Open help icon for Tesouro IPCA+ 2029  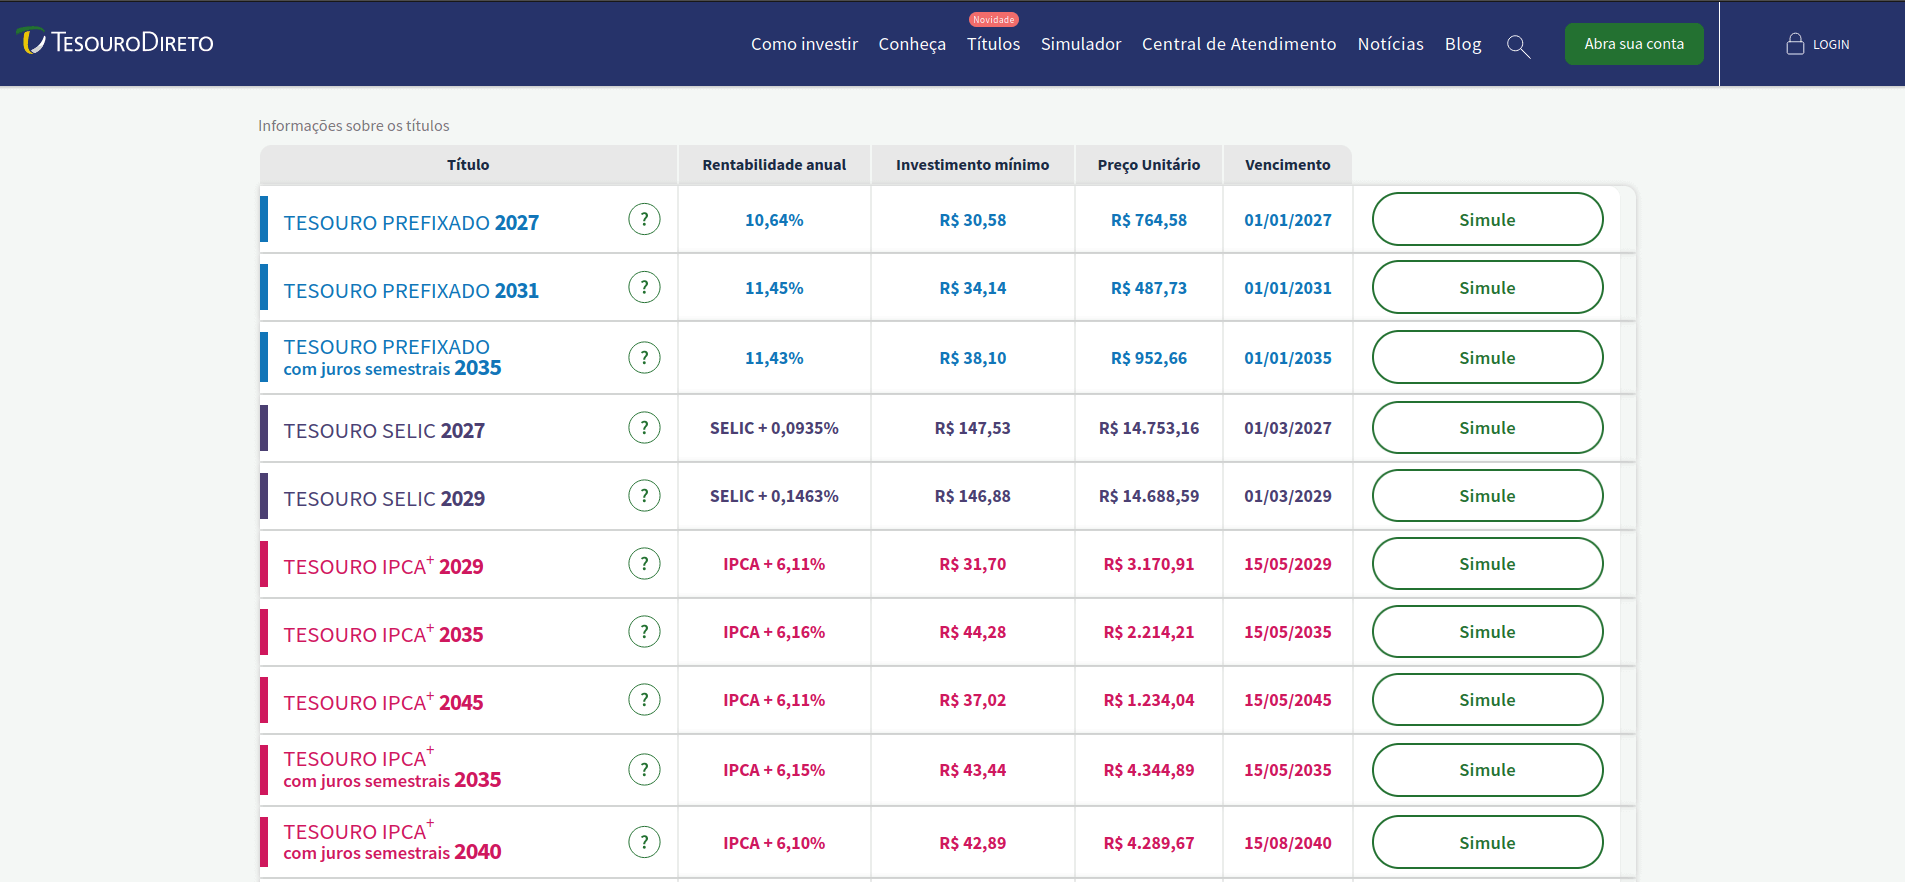coord(644,563)
